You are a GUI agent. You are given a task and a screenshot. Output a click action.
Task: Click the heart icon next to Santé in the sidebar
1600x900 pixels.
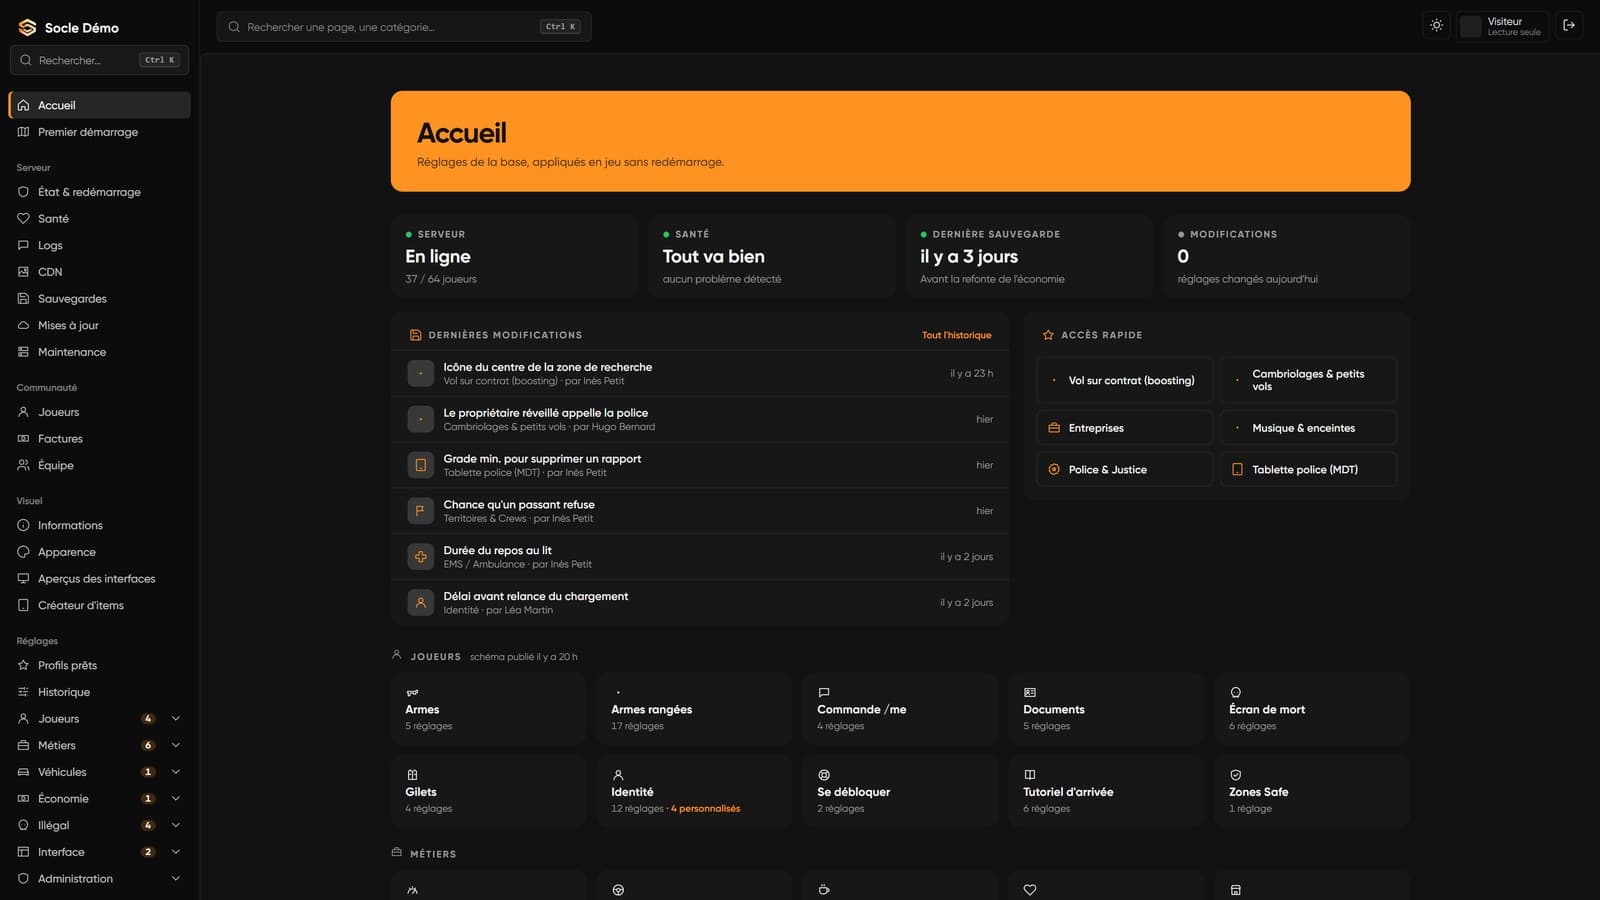click(x=23, y=218)
